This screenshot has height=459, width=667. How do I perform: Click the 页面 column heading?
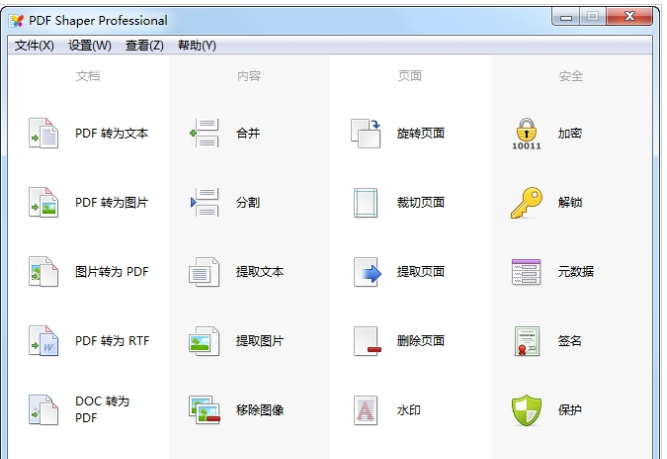coord(410,76)
